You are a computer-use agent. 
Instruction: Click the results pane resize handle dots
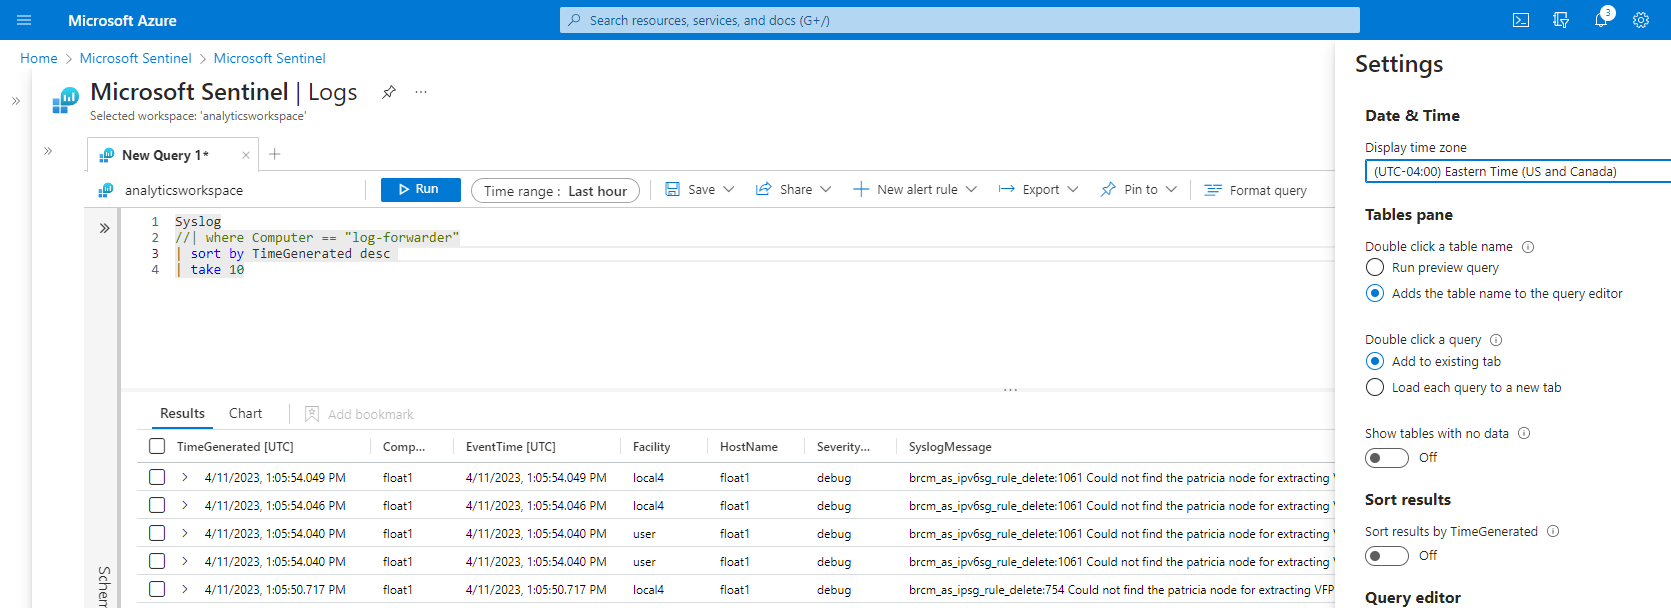(x=1011, y=389)
